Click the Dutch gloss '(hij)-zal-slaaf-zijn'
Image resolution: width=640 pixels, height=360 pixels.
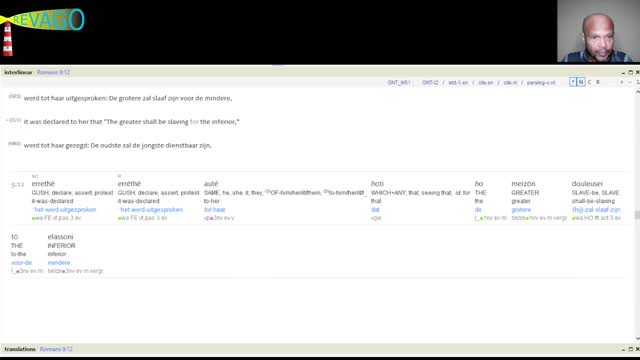click(x=596, y=209)
